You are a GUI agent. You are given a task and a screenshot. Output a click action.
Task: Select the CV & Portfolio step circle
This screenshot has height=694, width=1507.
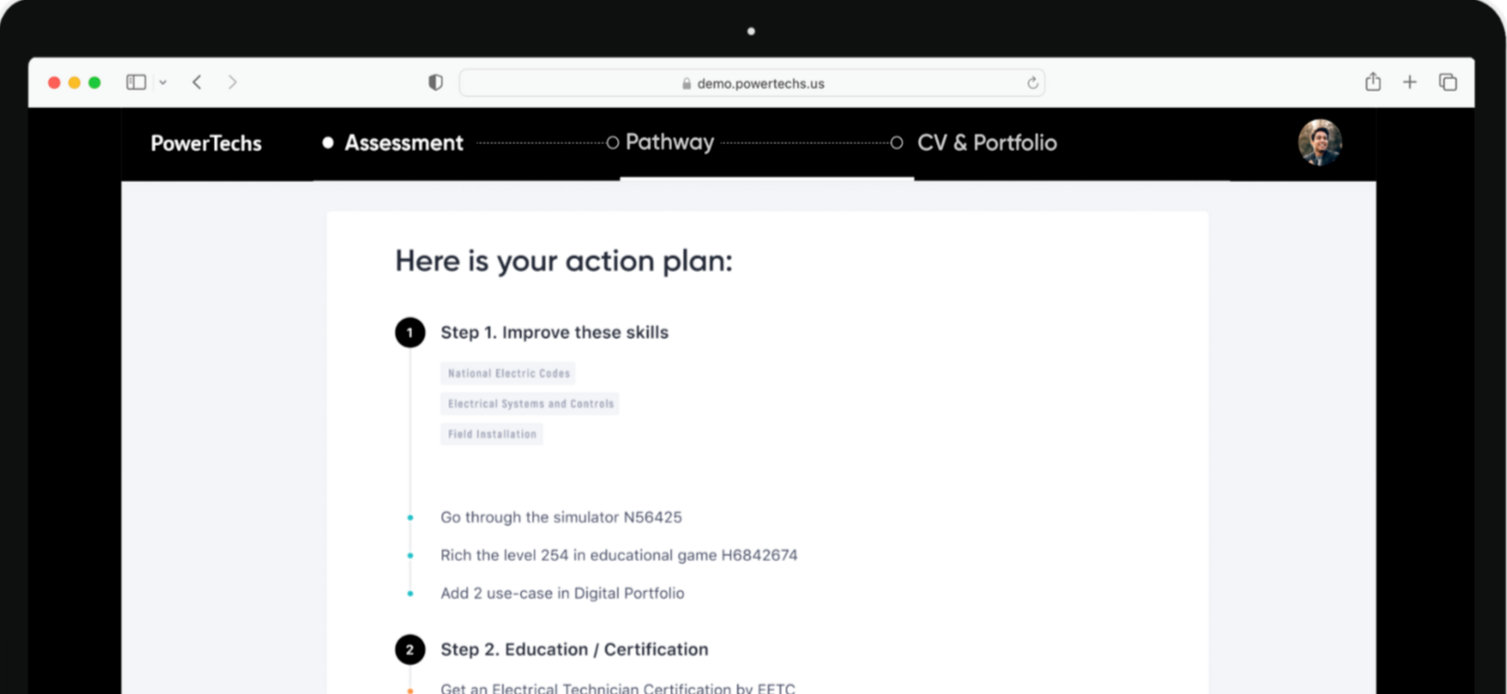click(897, 142)
